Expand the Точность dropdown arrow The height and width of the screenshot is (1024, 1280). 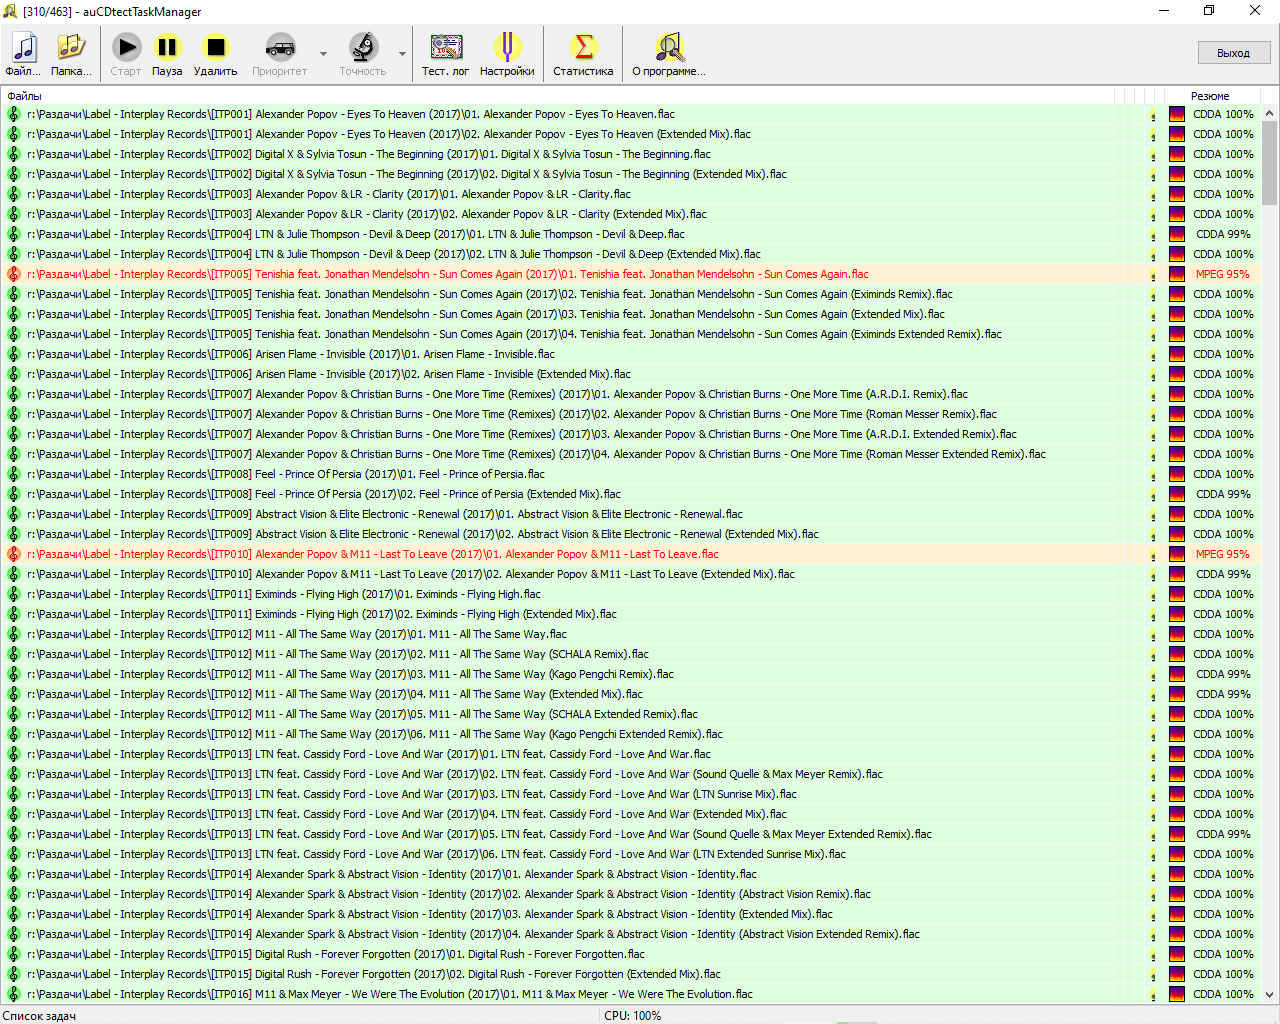pos(402,54)
